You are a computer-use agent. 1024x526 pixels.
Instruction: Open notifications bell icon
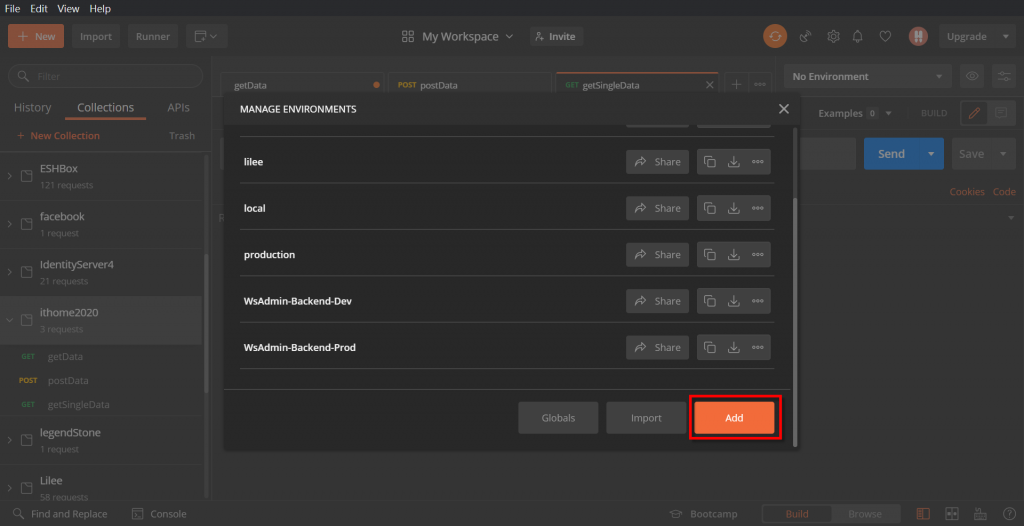(x=858, y=37)
